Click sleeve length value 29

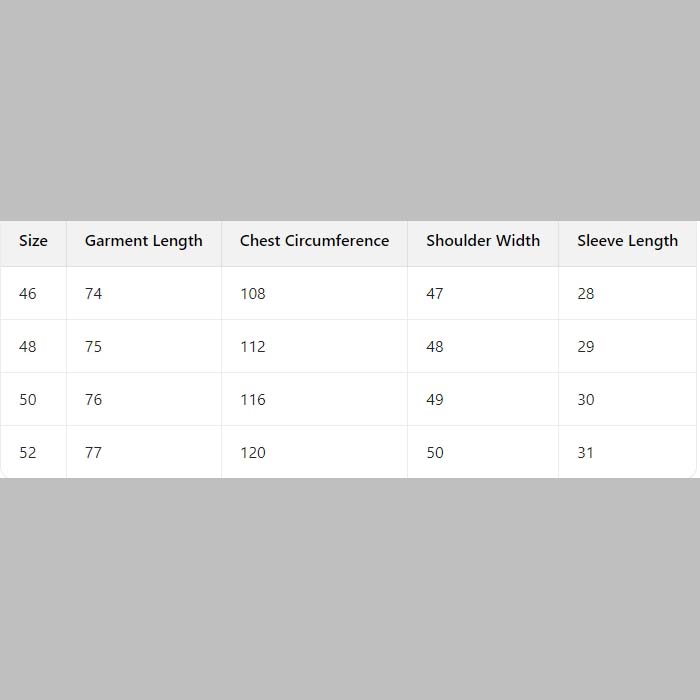[x=586, y=347]
